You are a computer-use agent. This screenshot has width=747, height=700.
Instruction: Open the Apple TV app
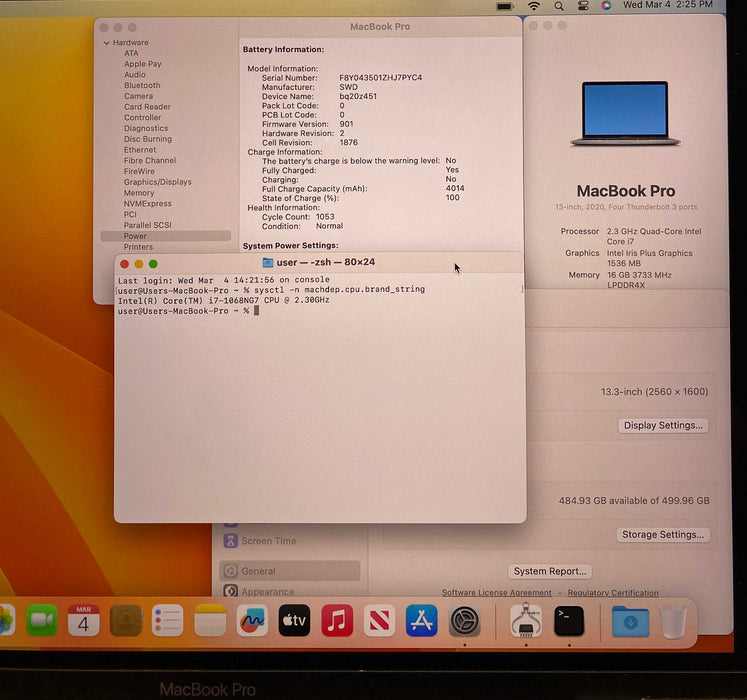click(x=294, y=620)
